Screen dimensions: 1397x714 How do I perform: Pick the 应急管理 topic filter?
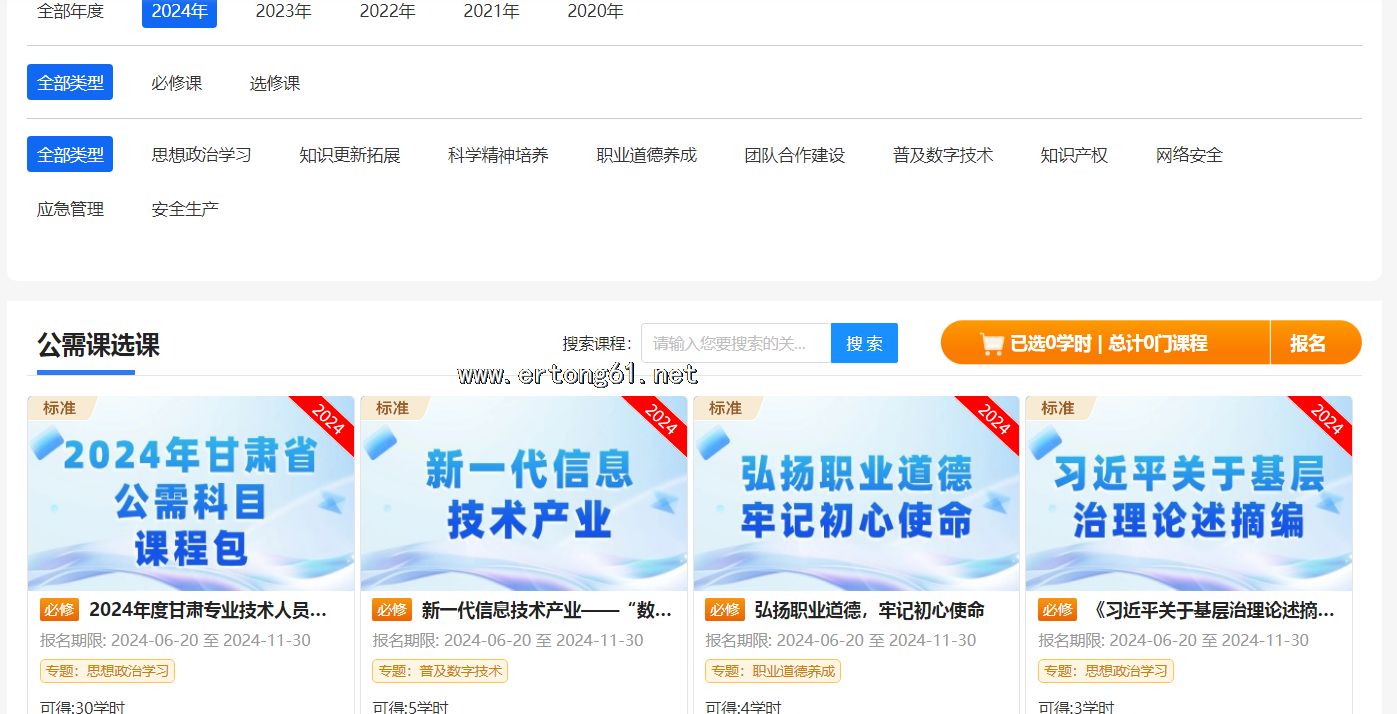(x=70, y=209)
